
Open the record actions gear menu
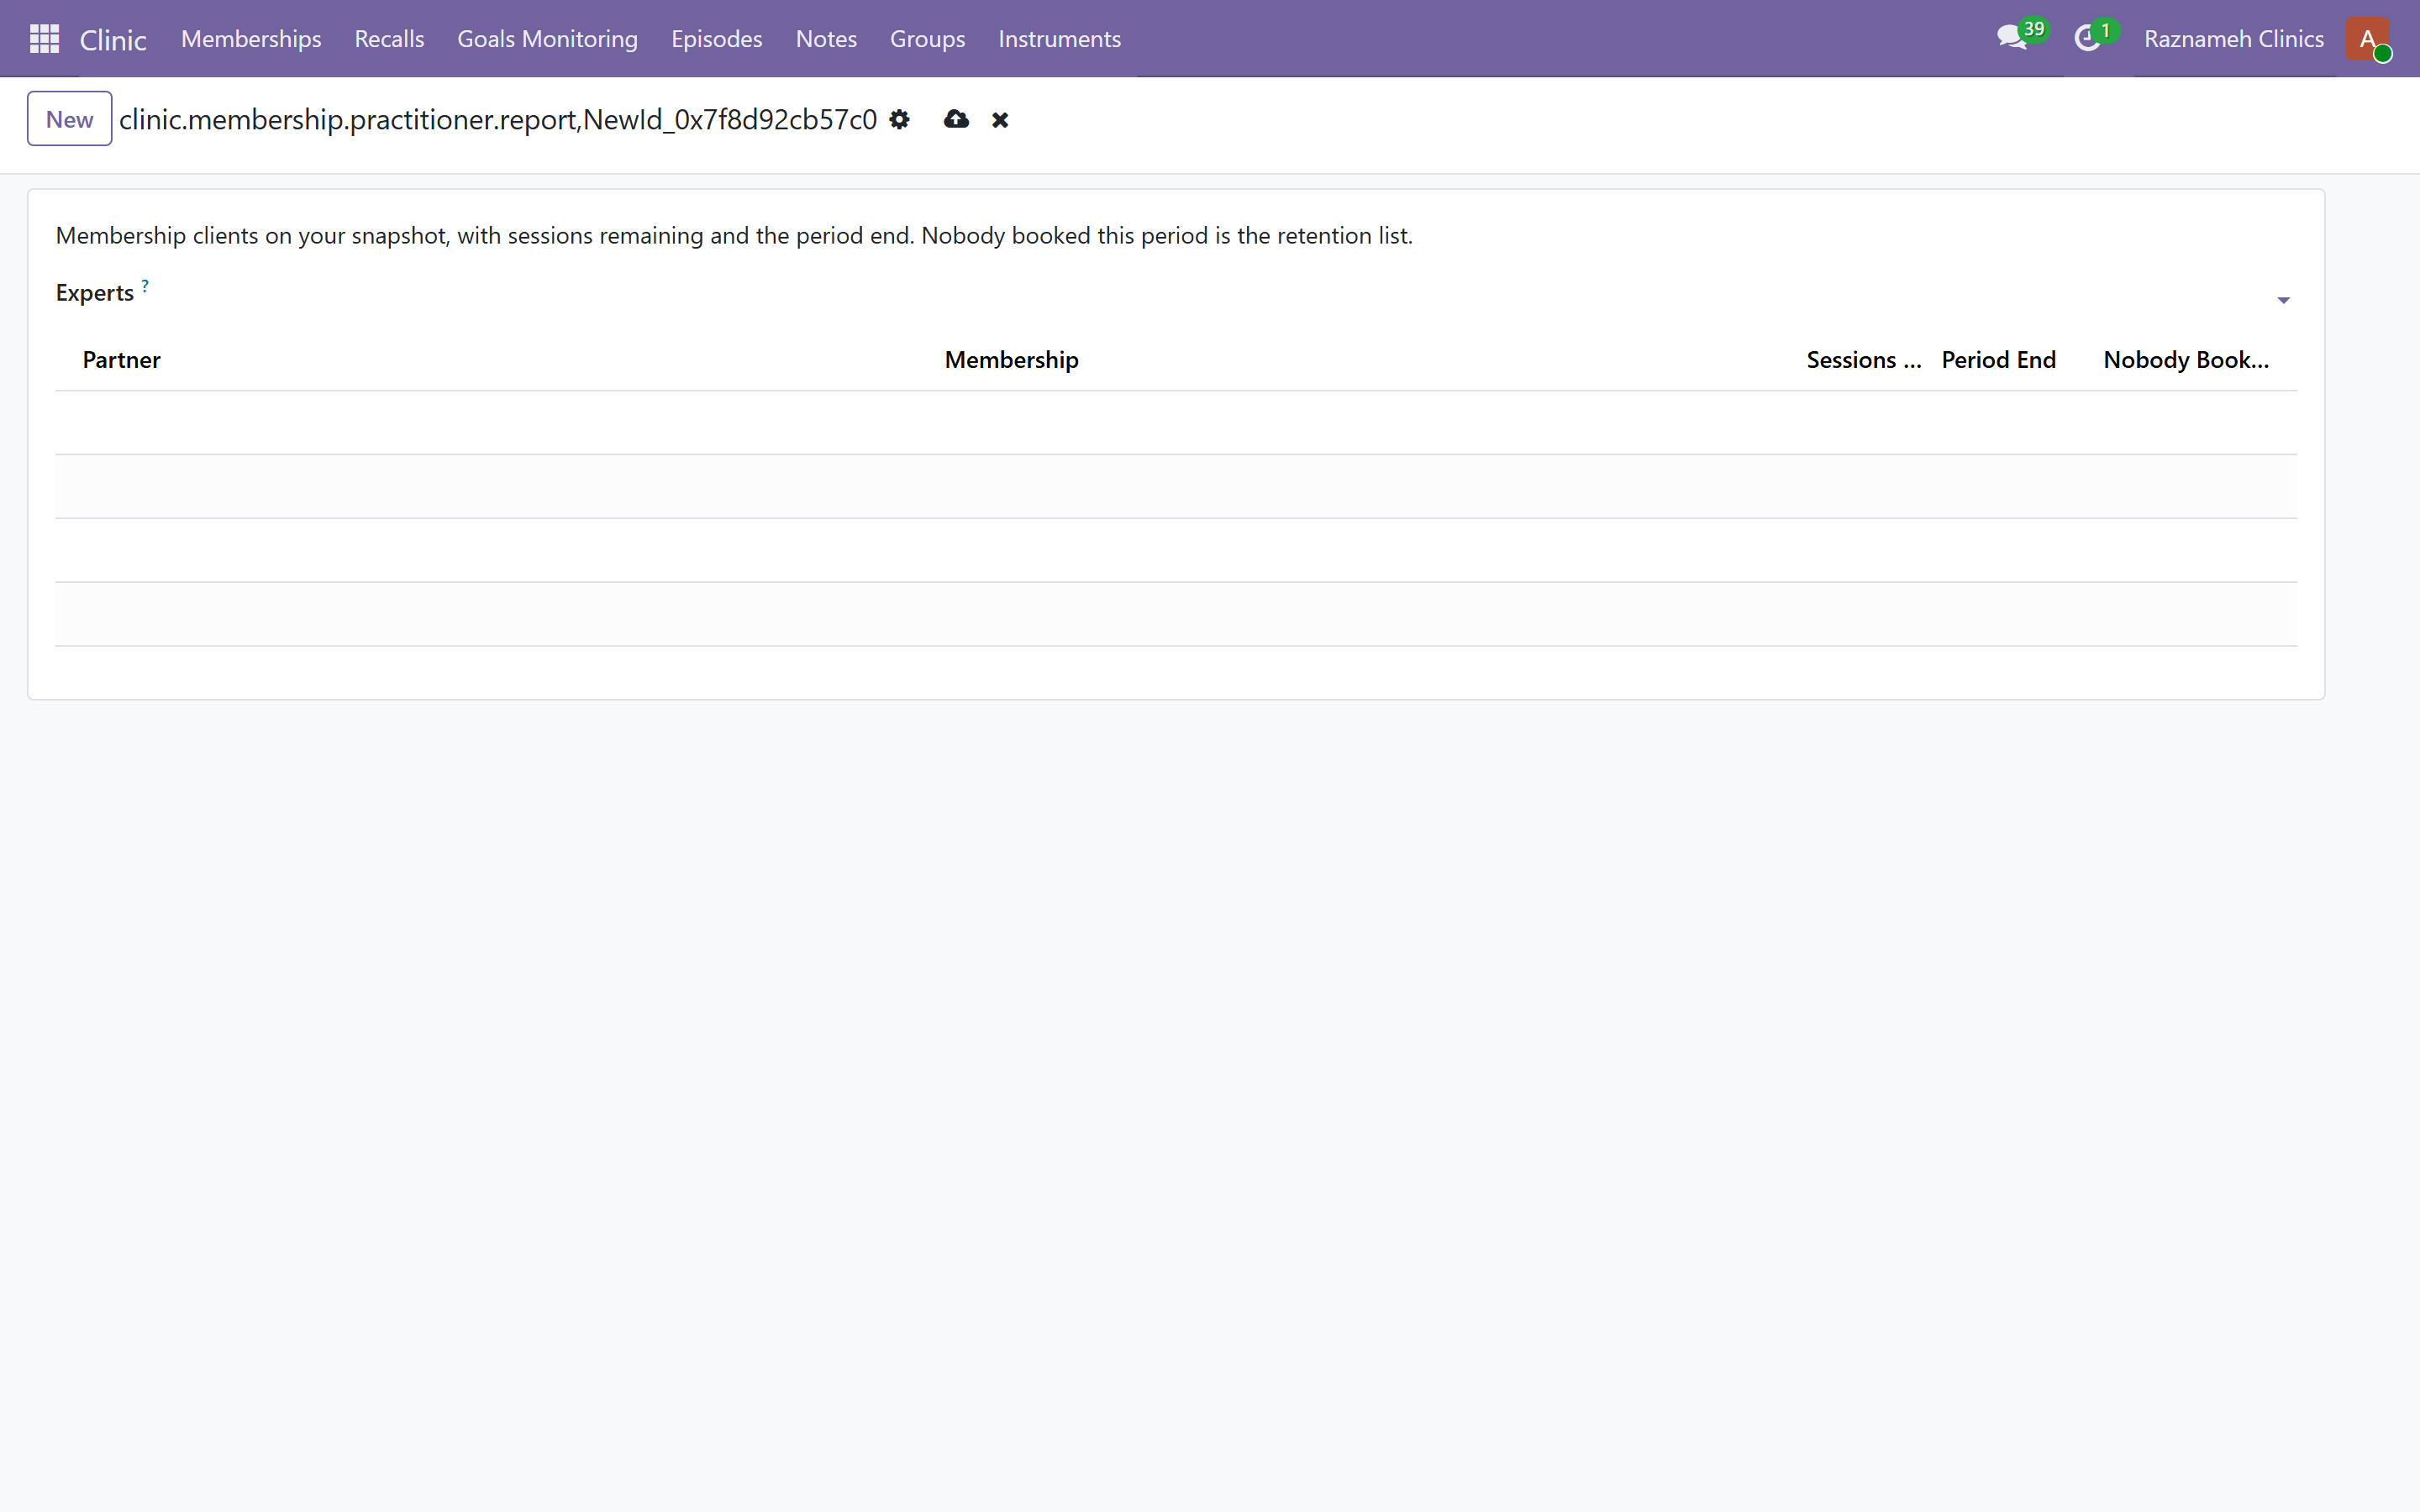[899, 120]
